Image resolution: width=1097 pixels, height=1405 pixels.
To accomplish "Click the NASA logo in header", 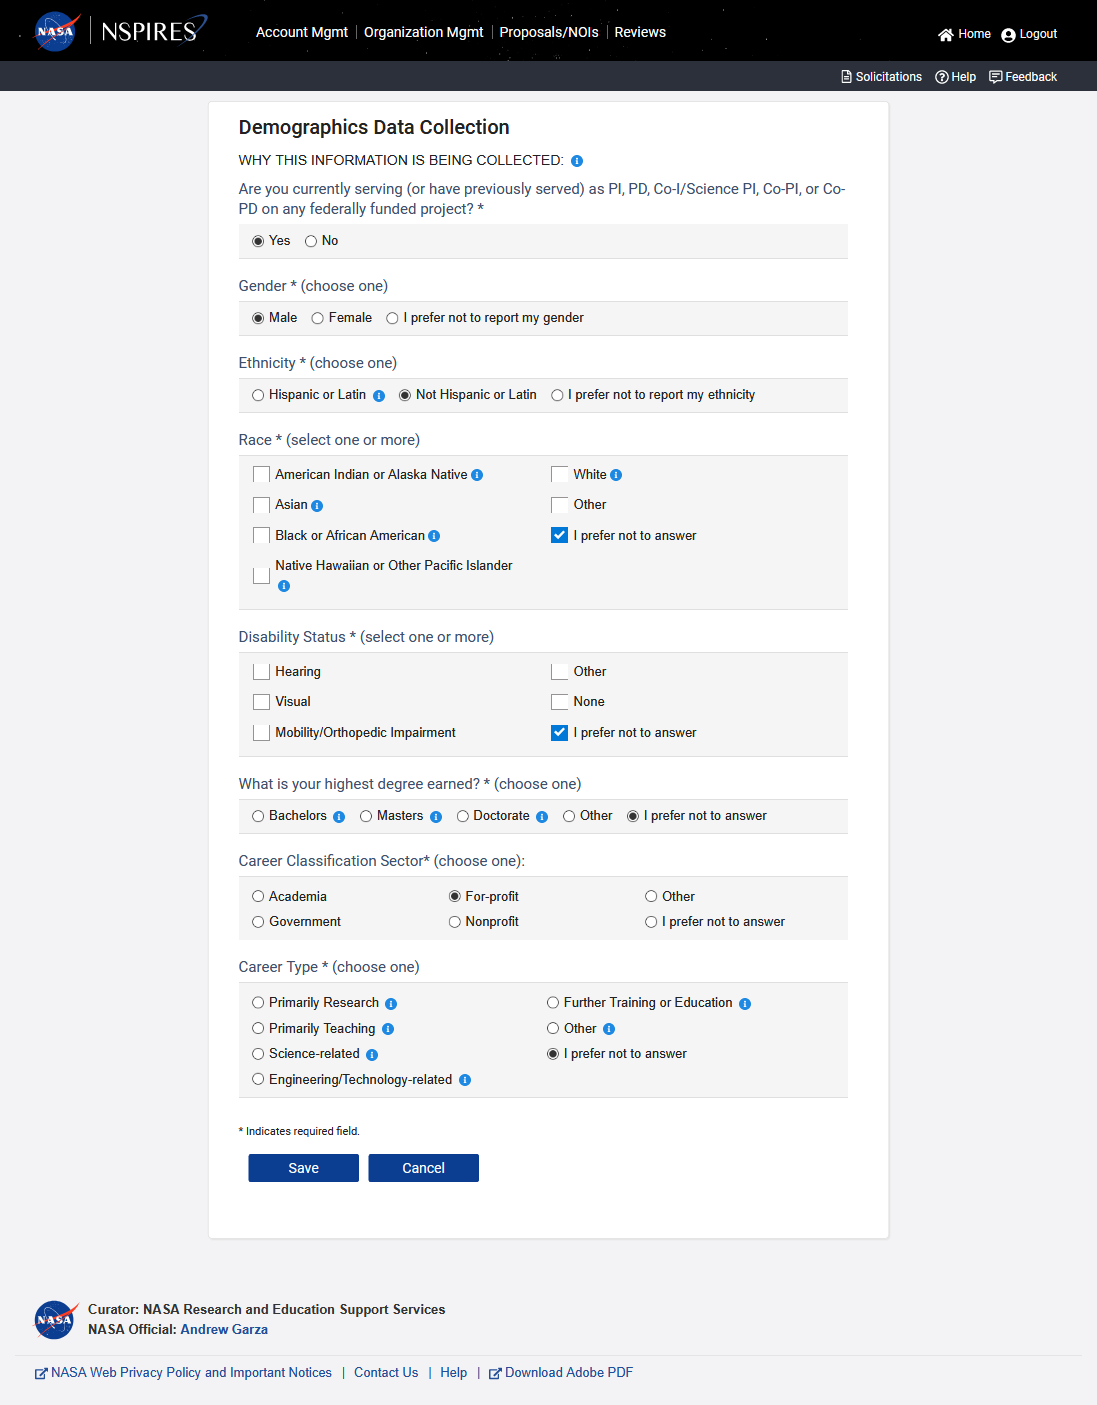I will pos(56,31).
